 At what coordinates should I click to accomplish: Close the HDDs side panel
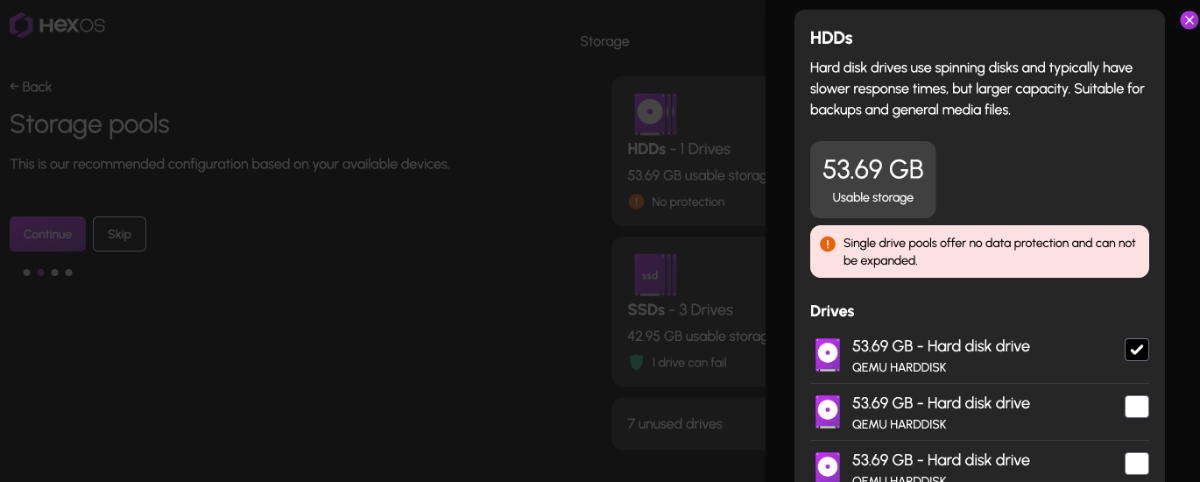(1188, 20)
